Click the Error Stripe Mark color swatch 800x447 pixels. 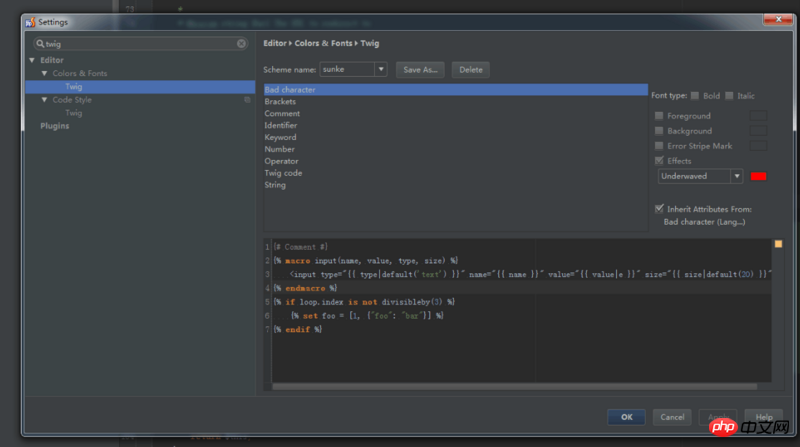[x=758, y=146]
